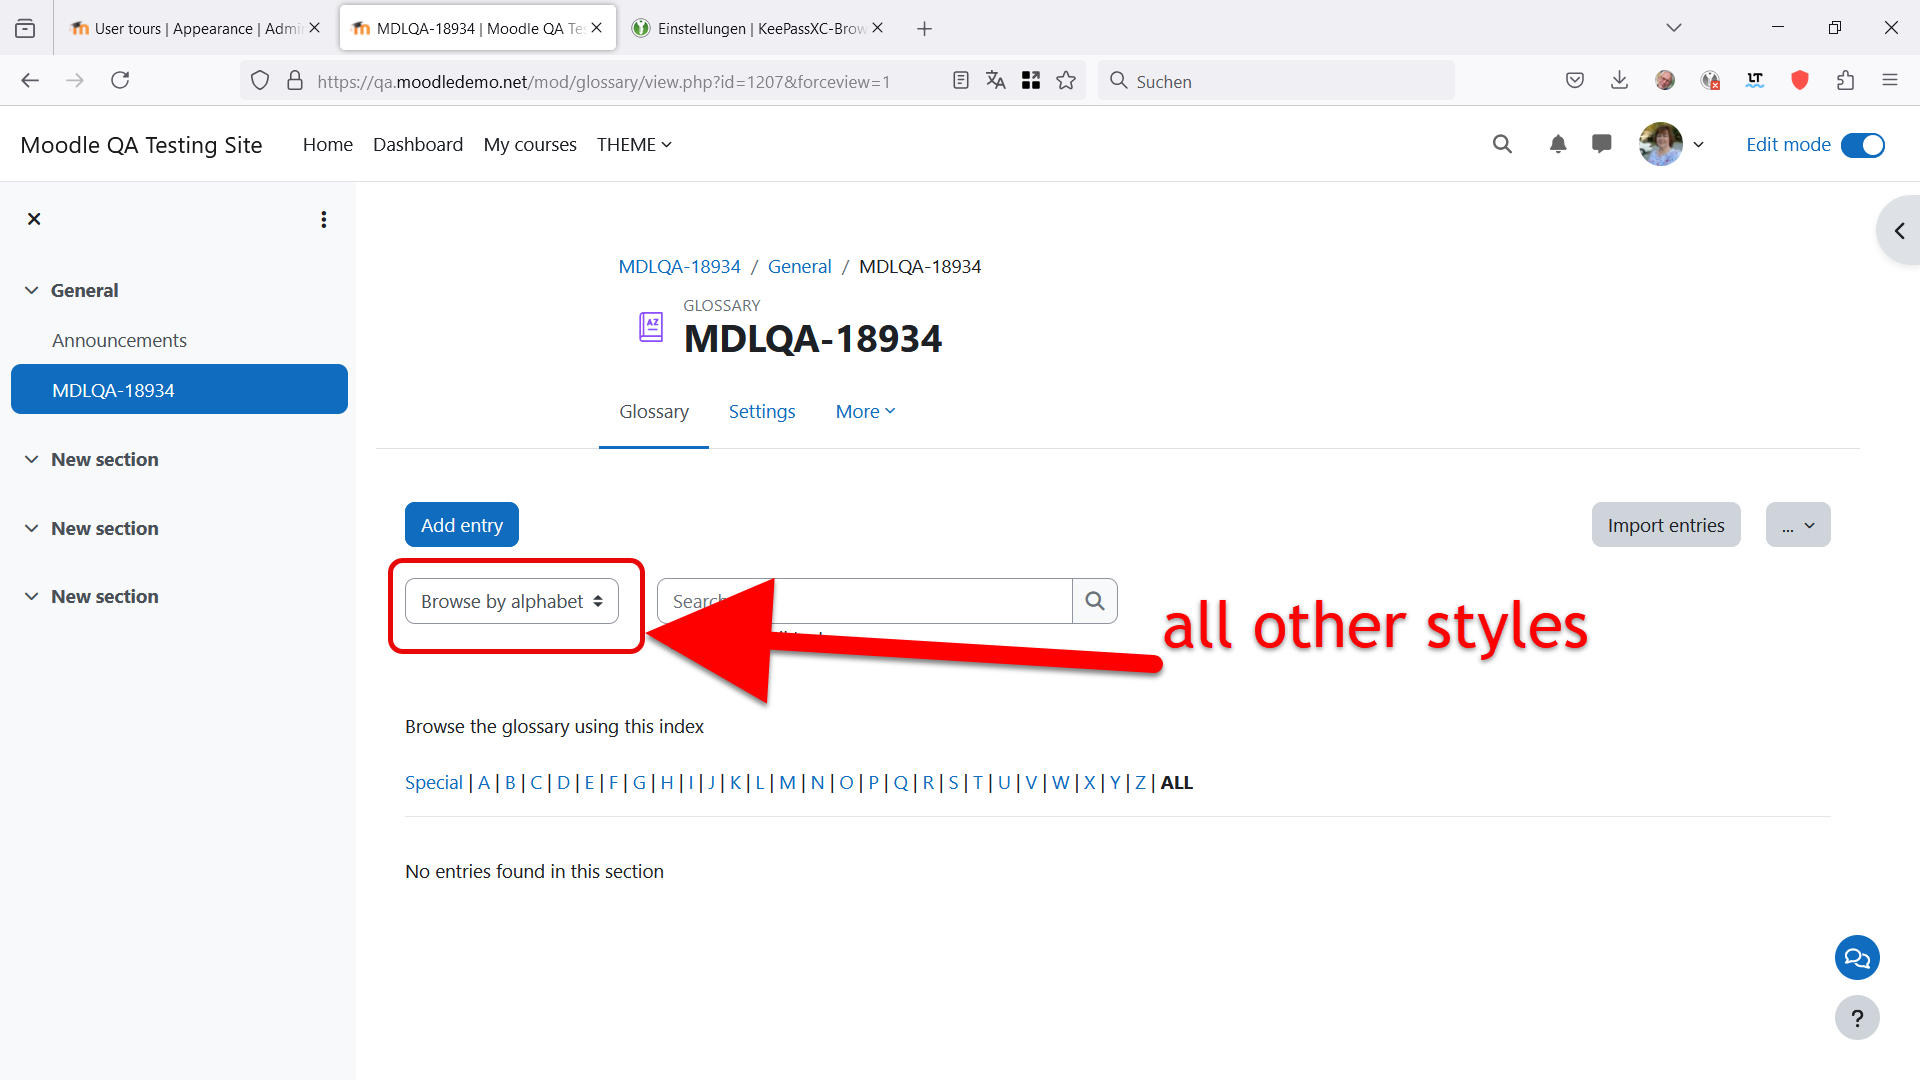The width and height of the screenshot is (1920, 1080).
Task: Collapse the third New section
Action: [32, 596]
